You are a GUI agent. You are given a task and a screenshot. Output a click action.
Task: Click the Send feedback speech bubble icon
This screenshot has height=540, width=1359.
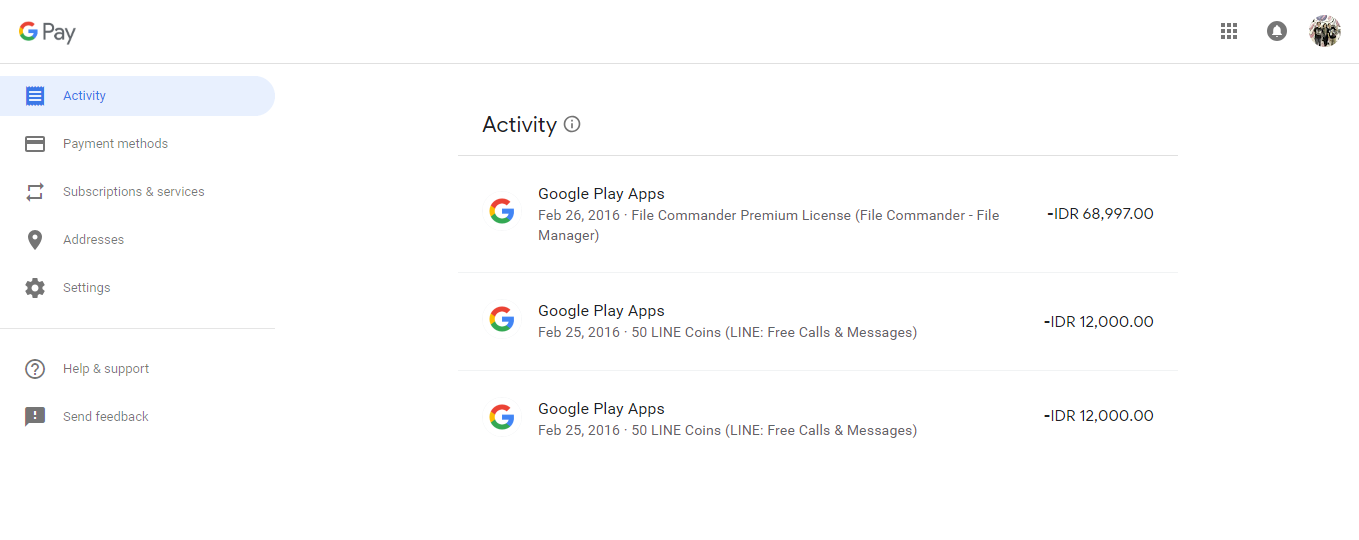[35, 417]
